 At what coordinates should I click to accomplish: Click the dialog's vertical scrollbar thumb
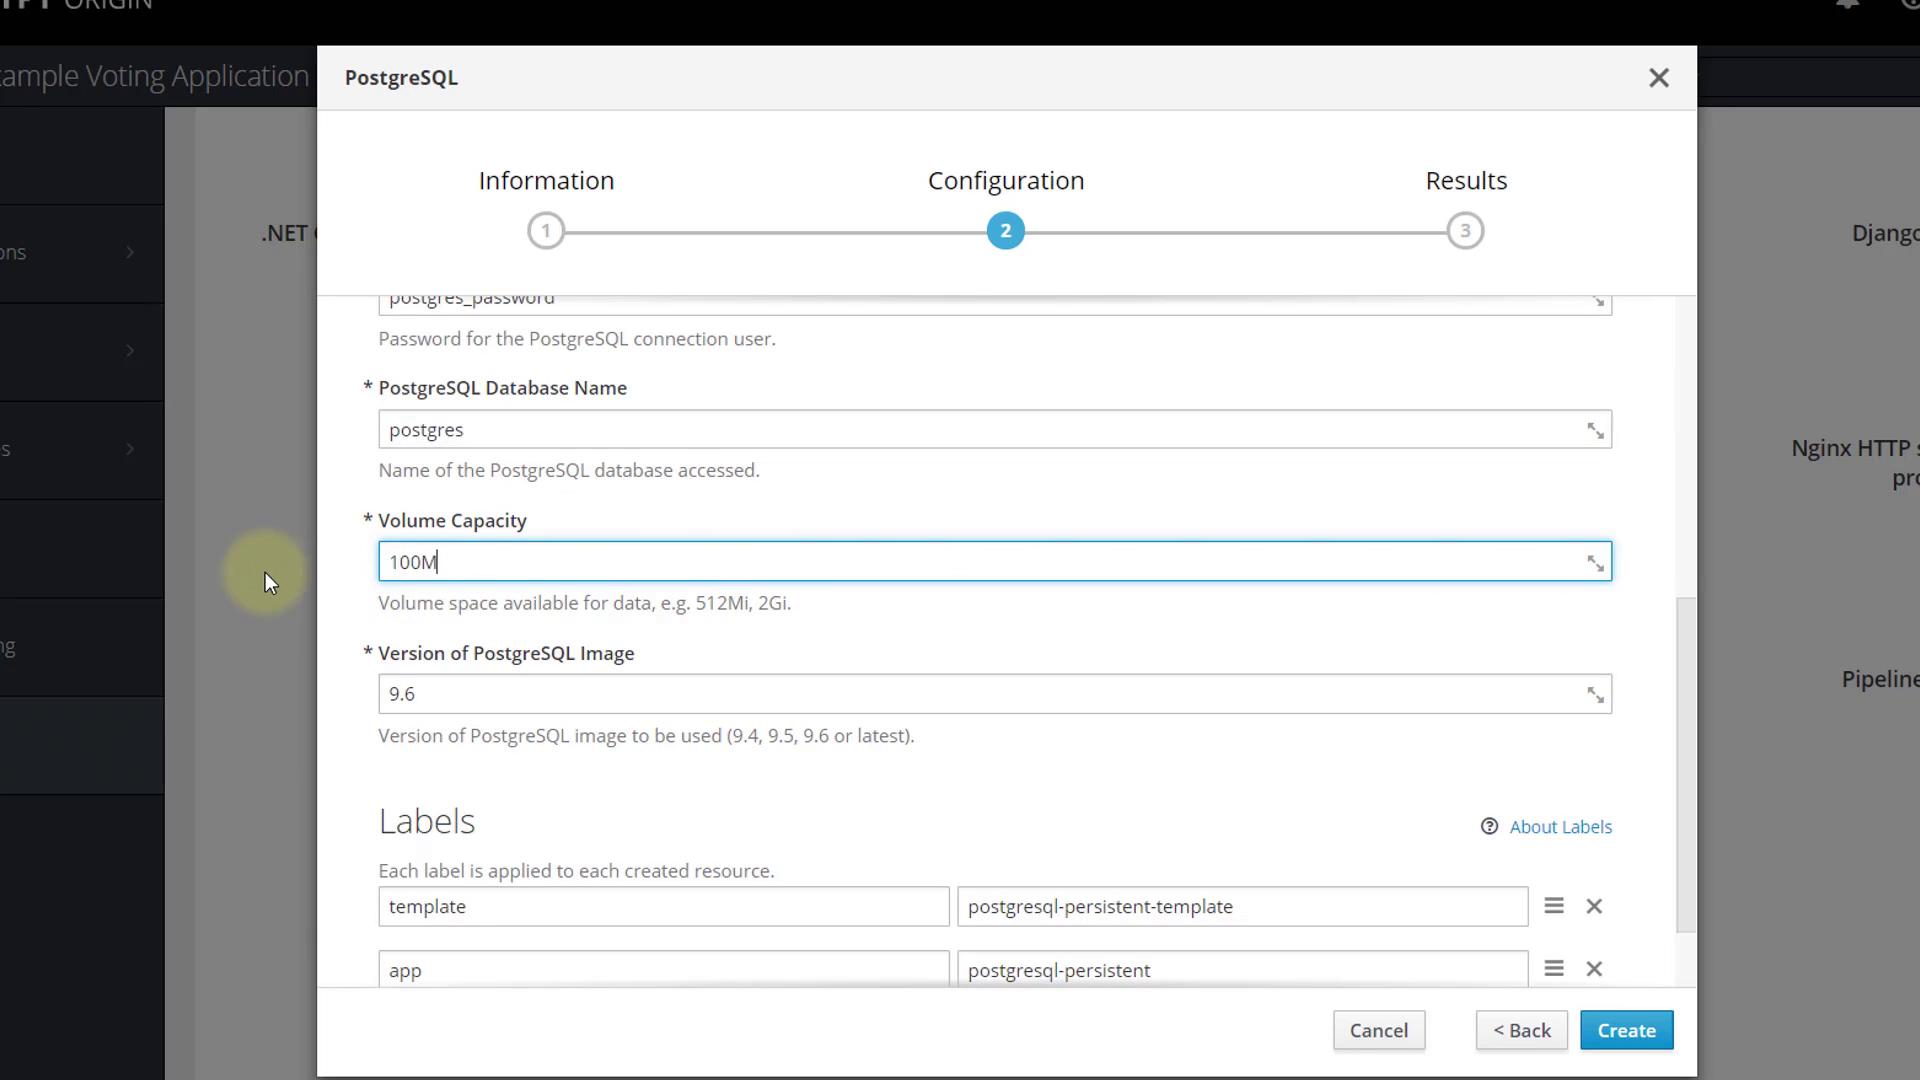tap(1686, 765)
